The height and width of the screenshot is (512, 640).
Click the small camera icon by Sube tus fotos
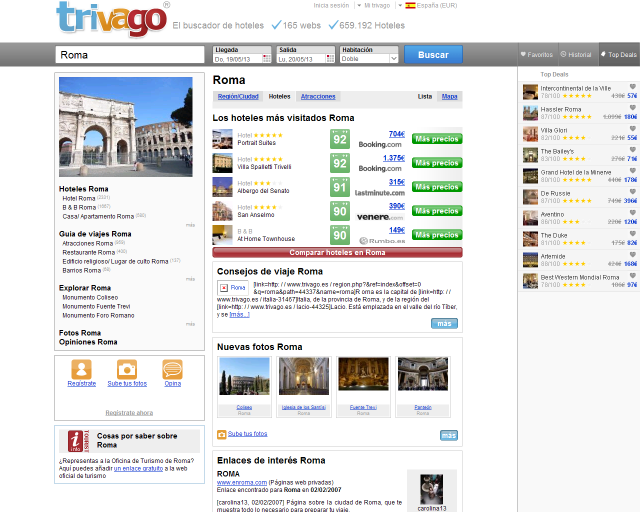click(x=221, y=434)
